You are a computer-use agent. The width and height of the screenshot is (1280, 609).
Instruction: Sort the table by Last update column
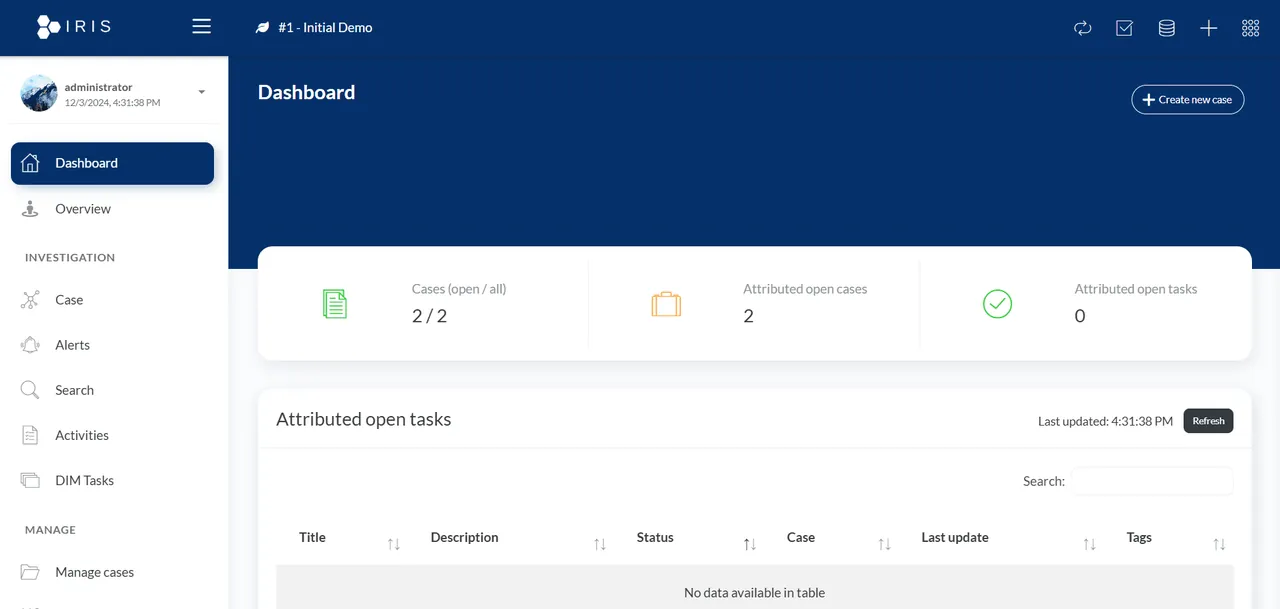(x=1001, y=538)
